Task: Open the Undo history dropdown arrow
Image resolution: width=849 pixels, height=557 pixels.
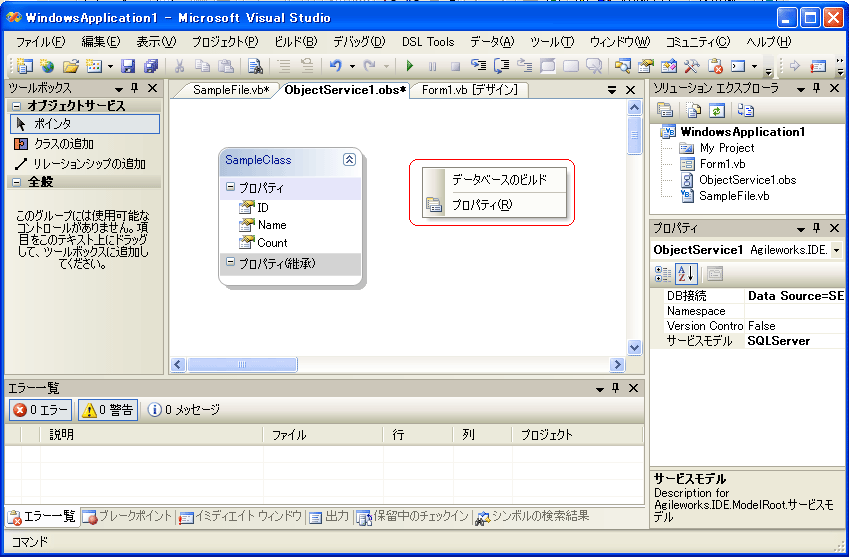Action: pos(352,67)
